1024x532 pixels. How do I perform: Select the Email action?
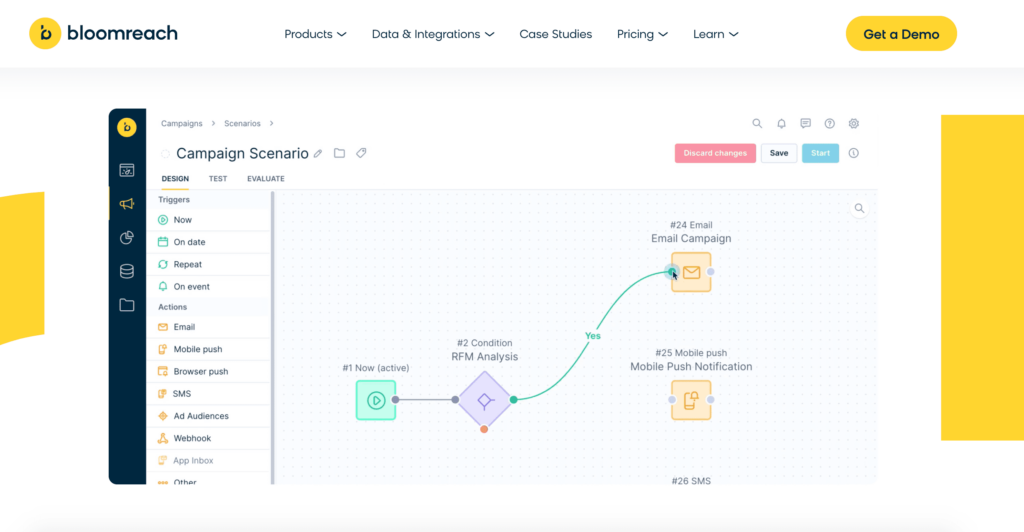pyautogui.click(x=208, y=327)
